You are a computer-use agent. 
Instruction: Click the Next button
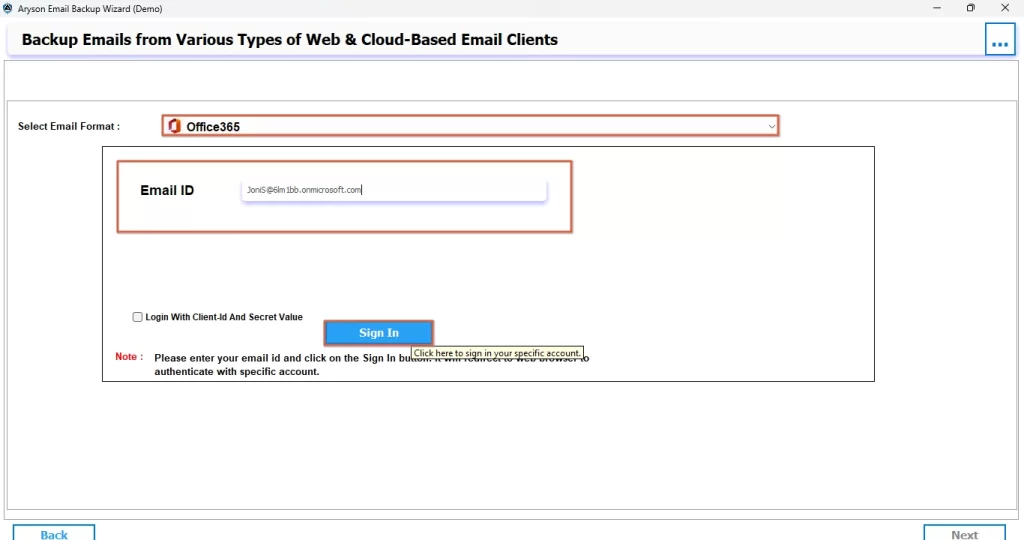(964, 533)
